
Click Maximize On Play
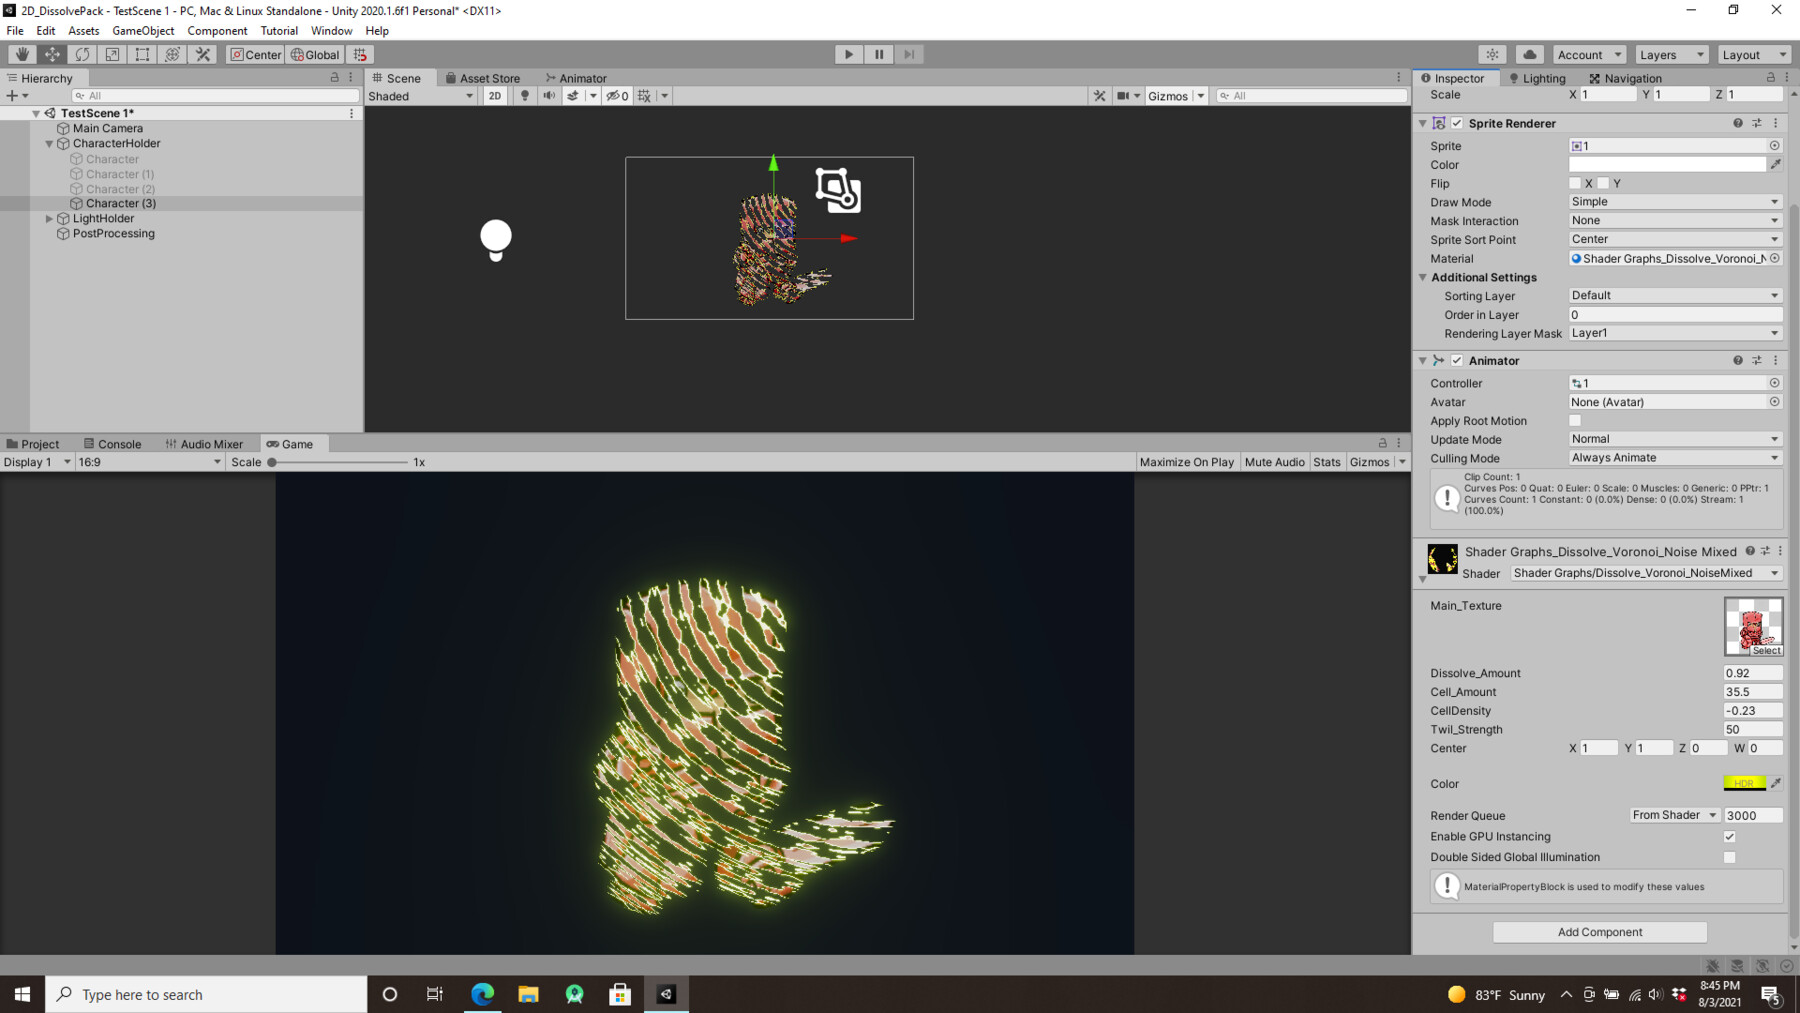point(1186,461)
